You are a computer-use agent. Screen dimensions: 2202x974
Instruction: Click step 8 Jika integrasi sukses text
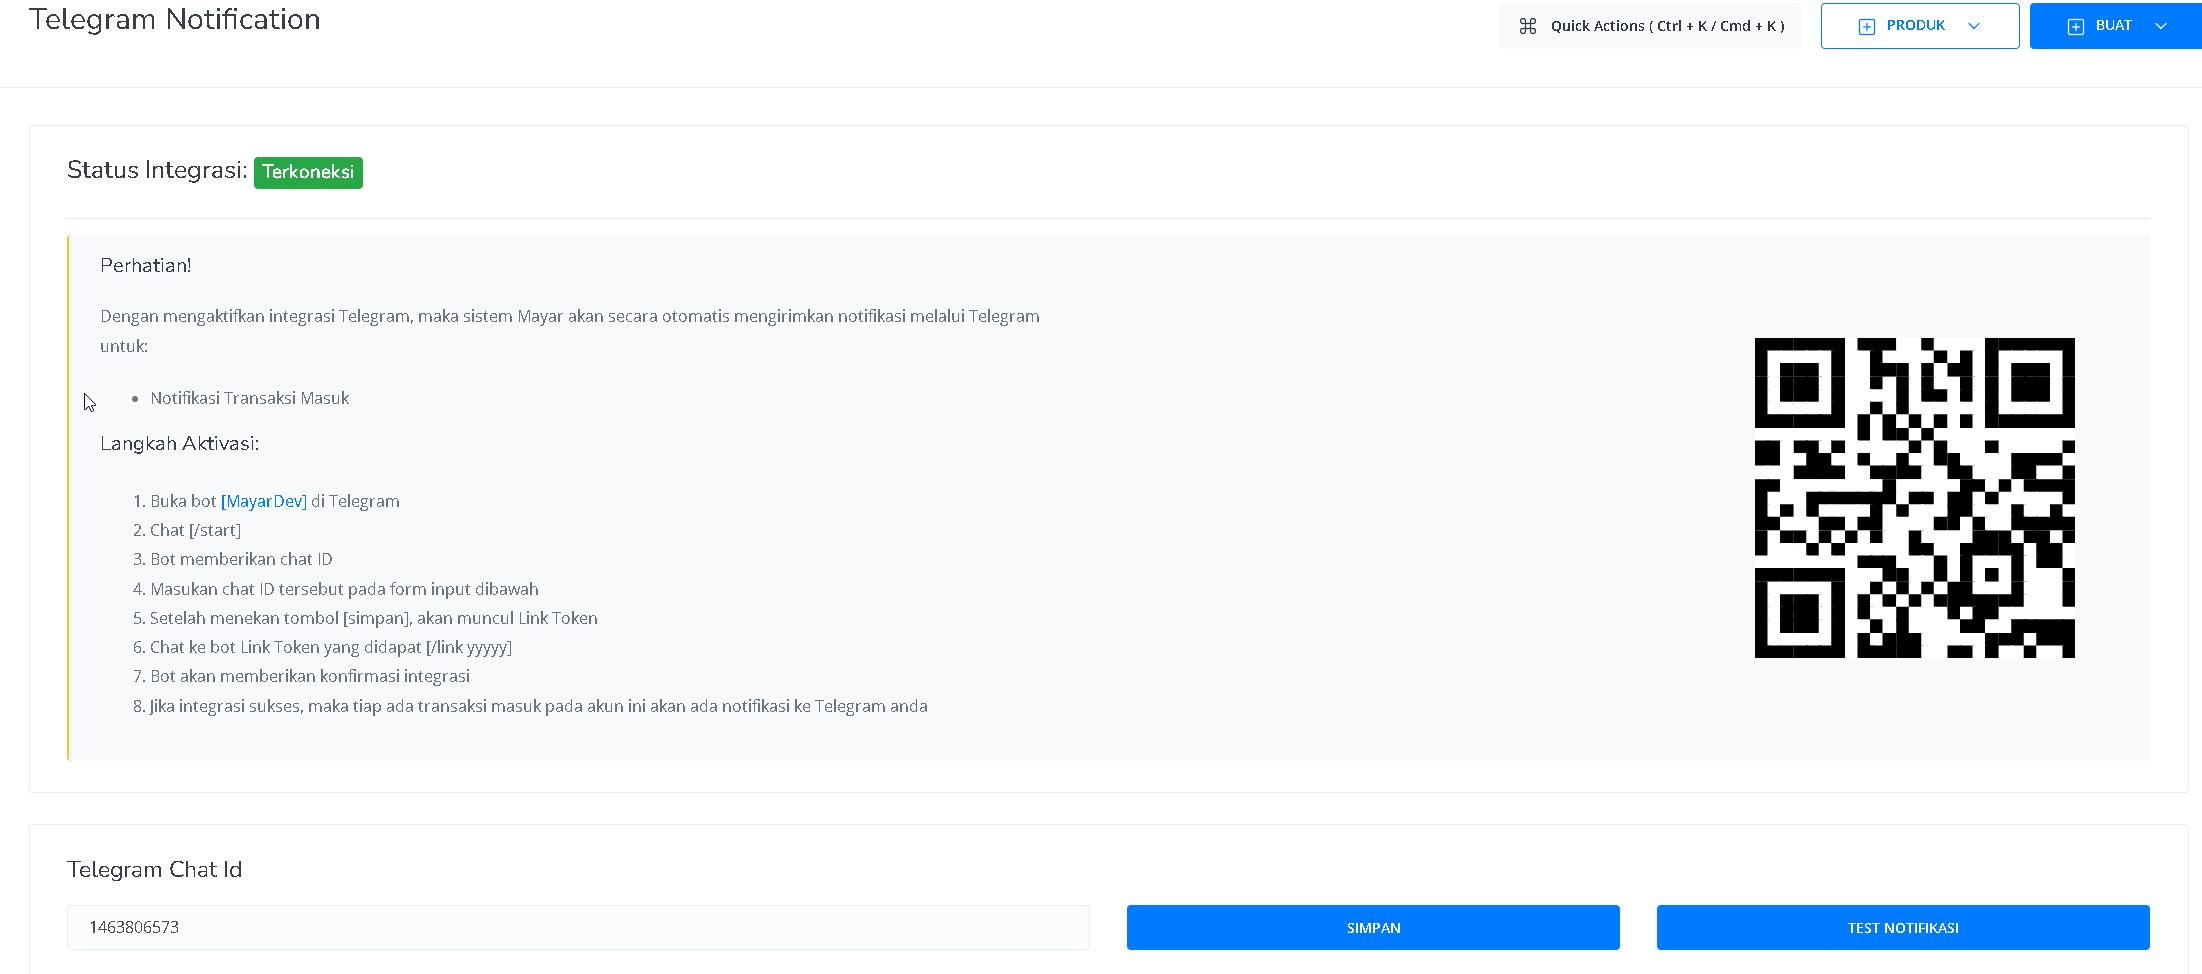tap(538, 706)
